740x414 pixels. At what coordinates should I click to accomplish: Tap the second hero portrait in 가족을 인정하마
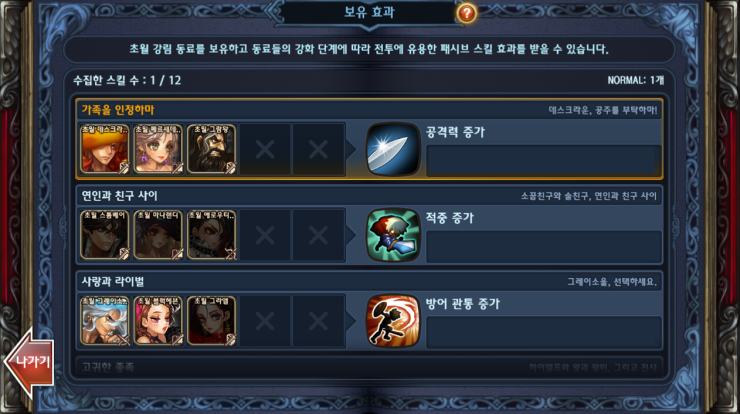(158, 149)
